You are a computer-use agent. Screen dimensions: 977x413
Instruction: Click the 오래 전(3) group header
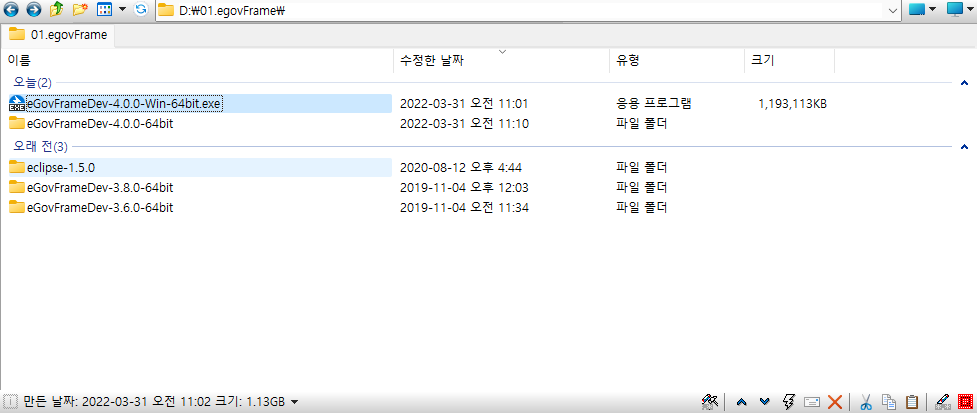pos(41,147)
